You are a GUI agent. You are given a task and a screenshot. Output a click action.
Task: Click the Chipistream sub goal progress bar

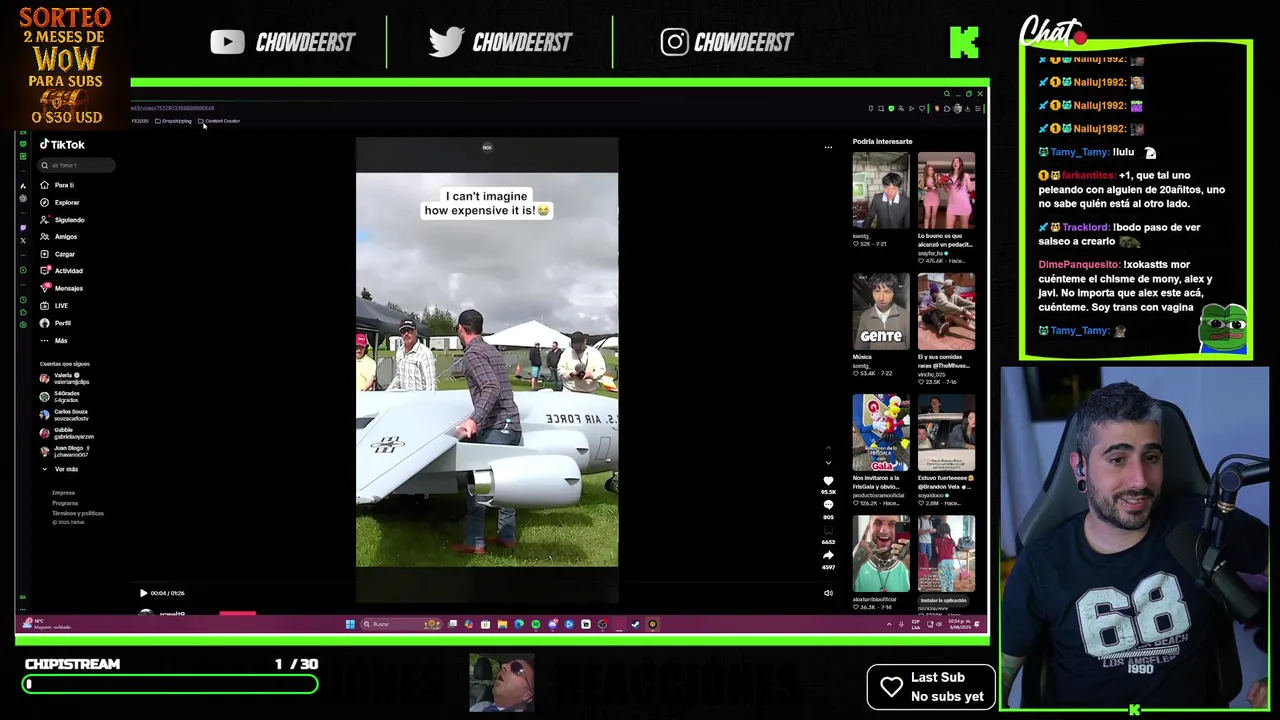coord(170,684)
